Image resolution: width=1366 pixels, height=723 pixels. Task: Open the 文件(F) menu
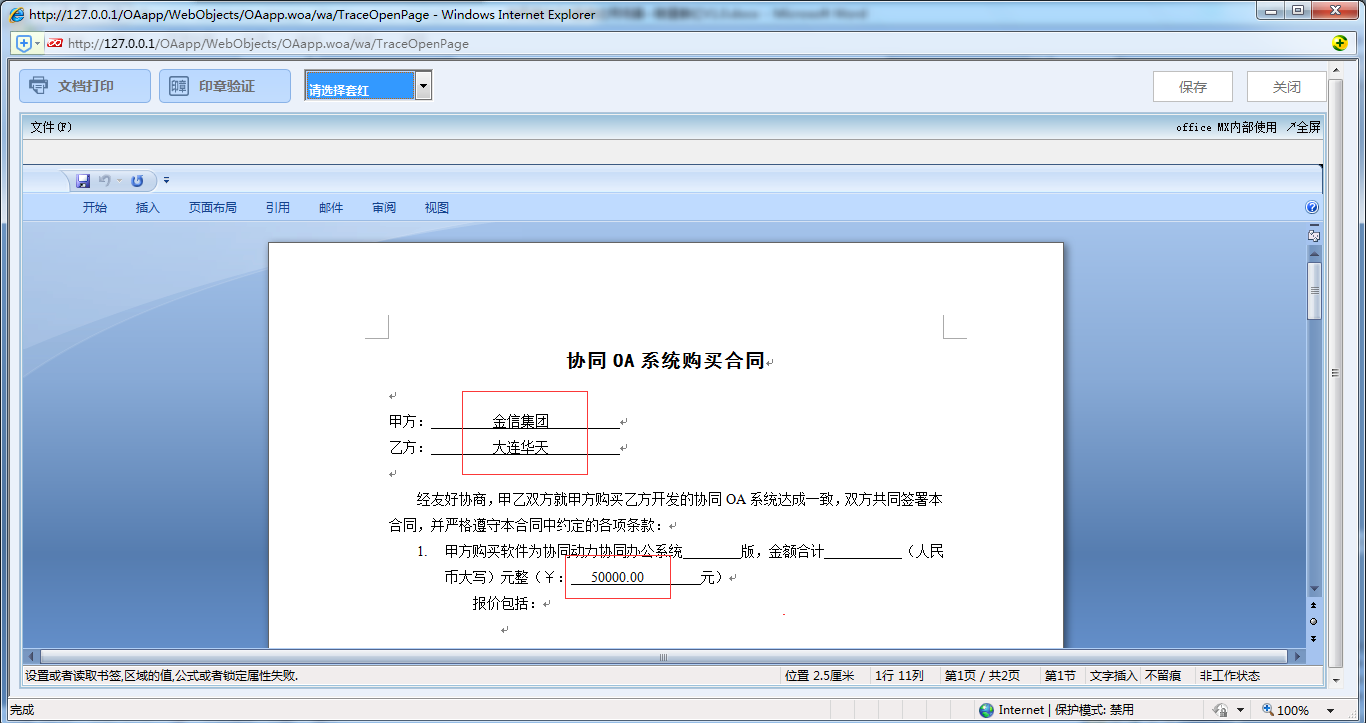(48, 127)
